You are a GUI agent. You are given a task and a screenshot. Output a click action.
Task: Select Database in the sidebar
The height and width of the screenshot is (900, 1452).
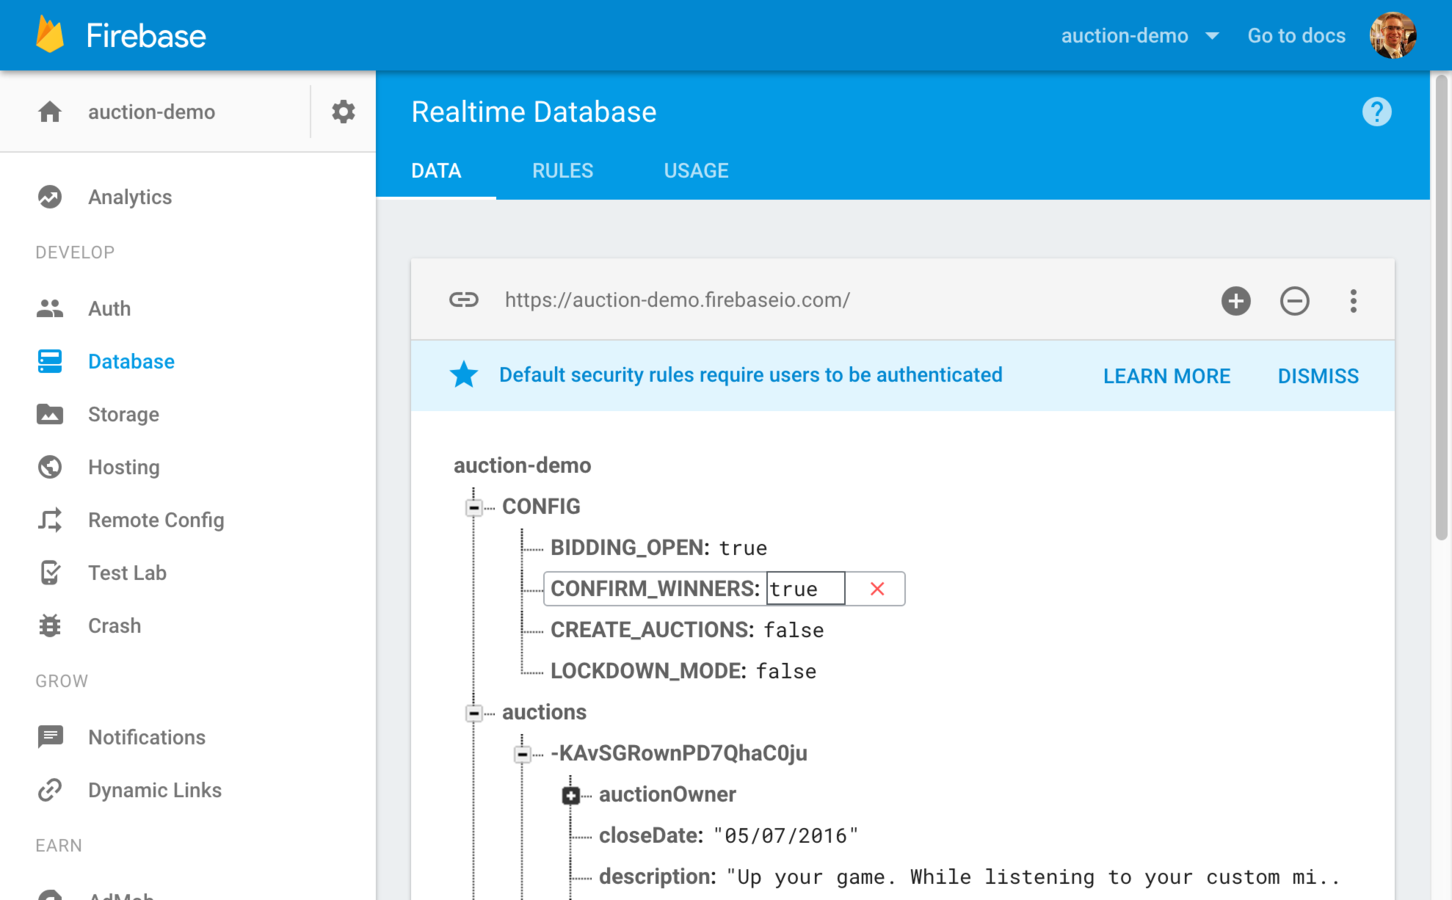[131, 361]
